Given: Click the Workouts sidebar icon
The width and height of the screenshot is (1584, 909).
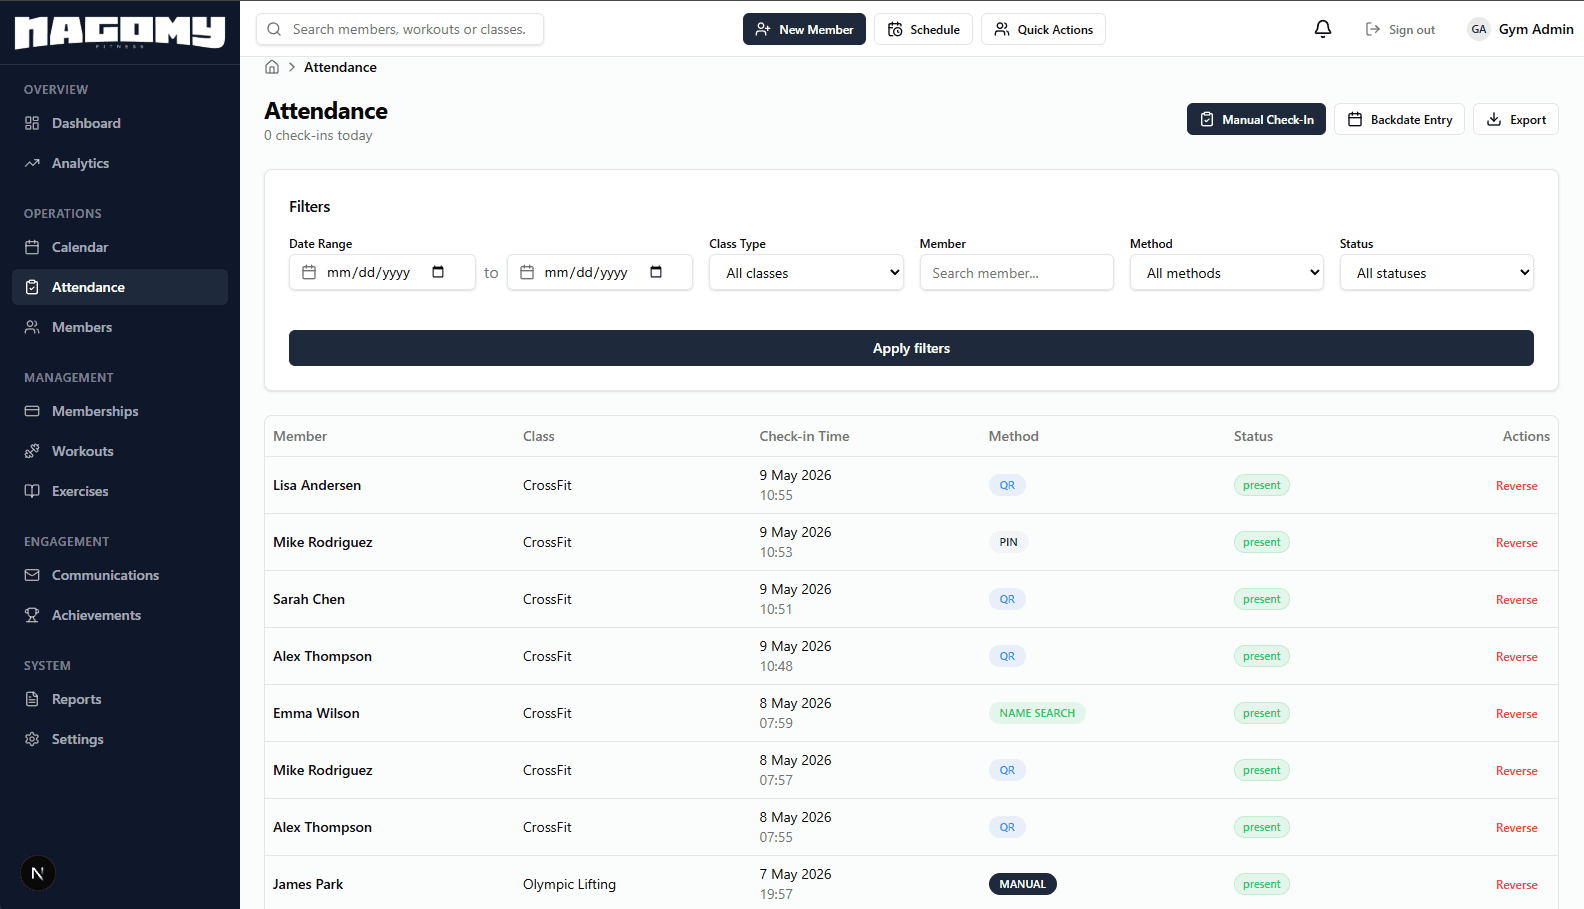Looking at the screenshot, I should (x=32, y=451).
